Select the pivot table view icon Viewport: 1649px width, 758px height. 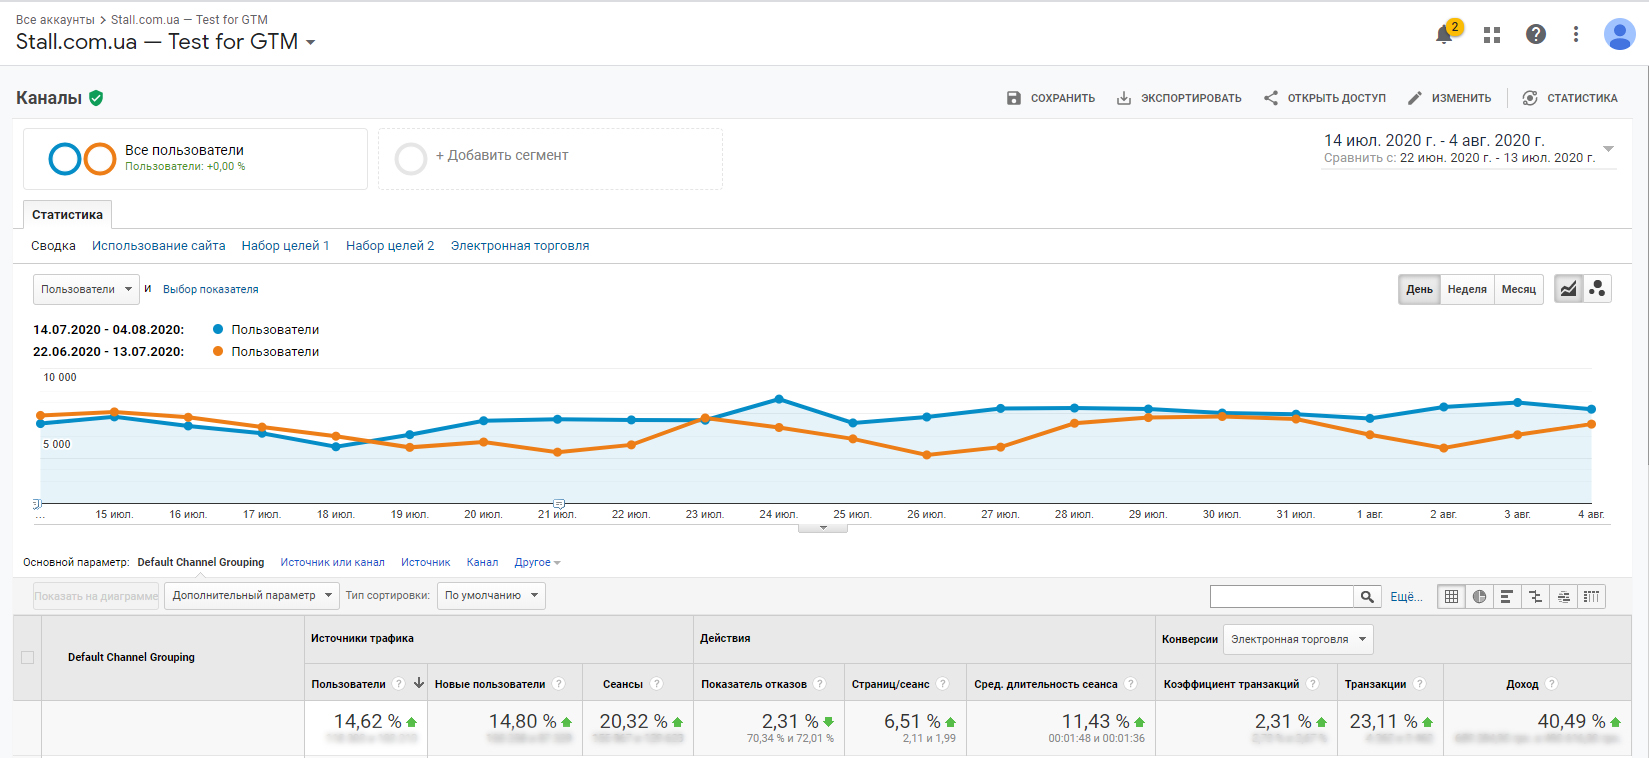click(x=1591, y=597)
